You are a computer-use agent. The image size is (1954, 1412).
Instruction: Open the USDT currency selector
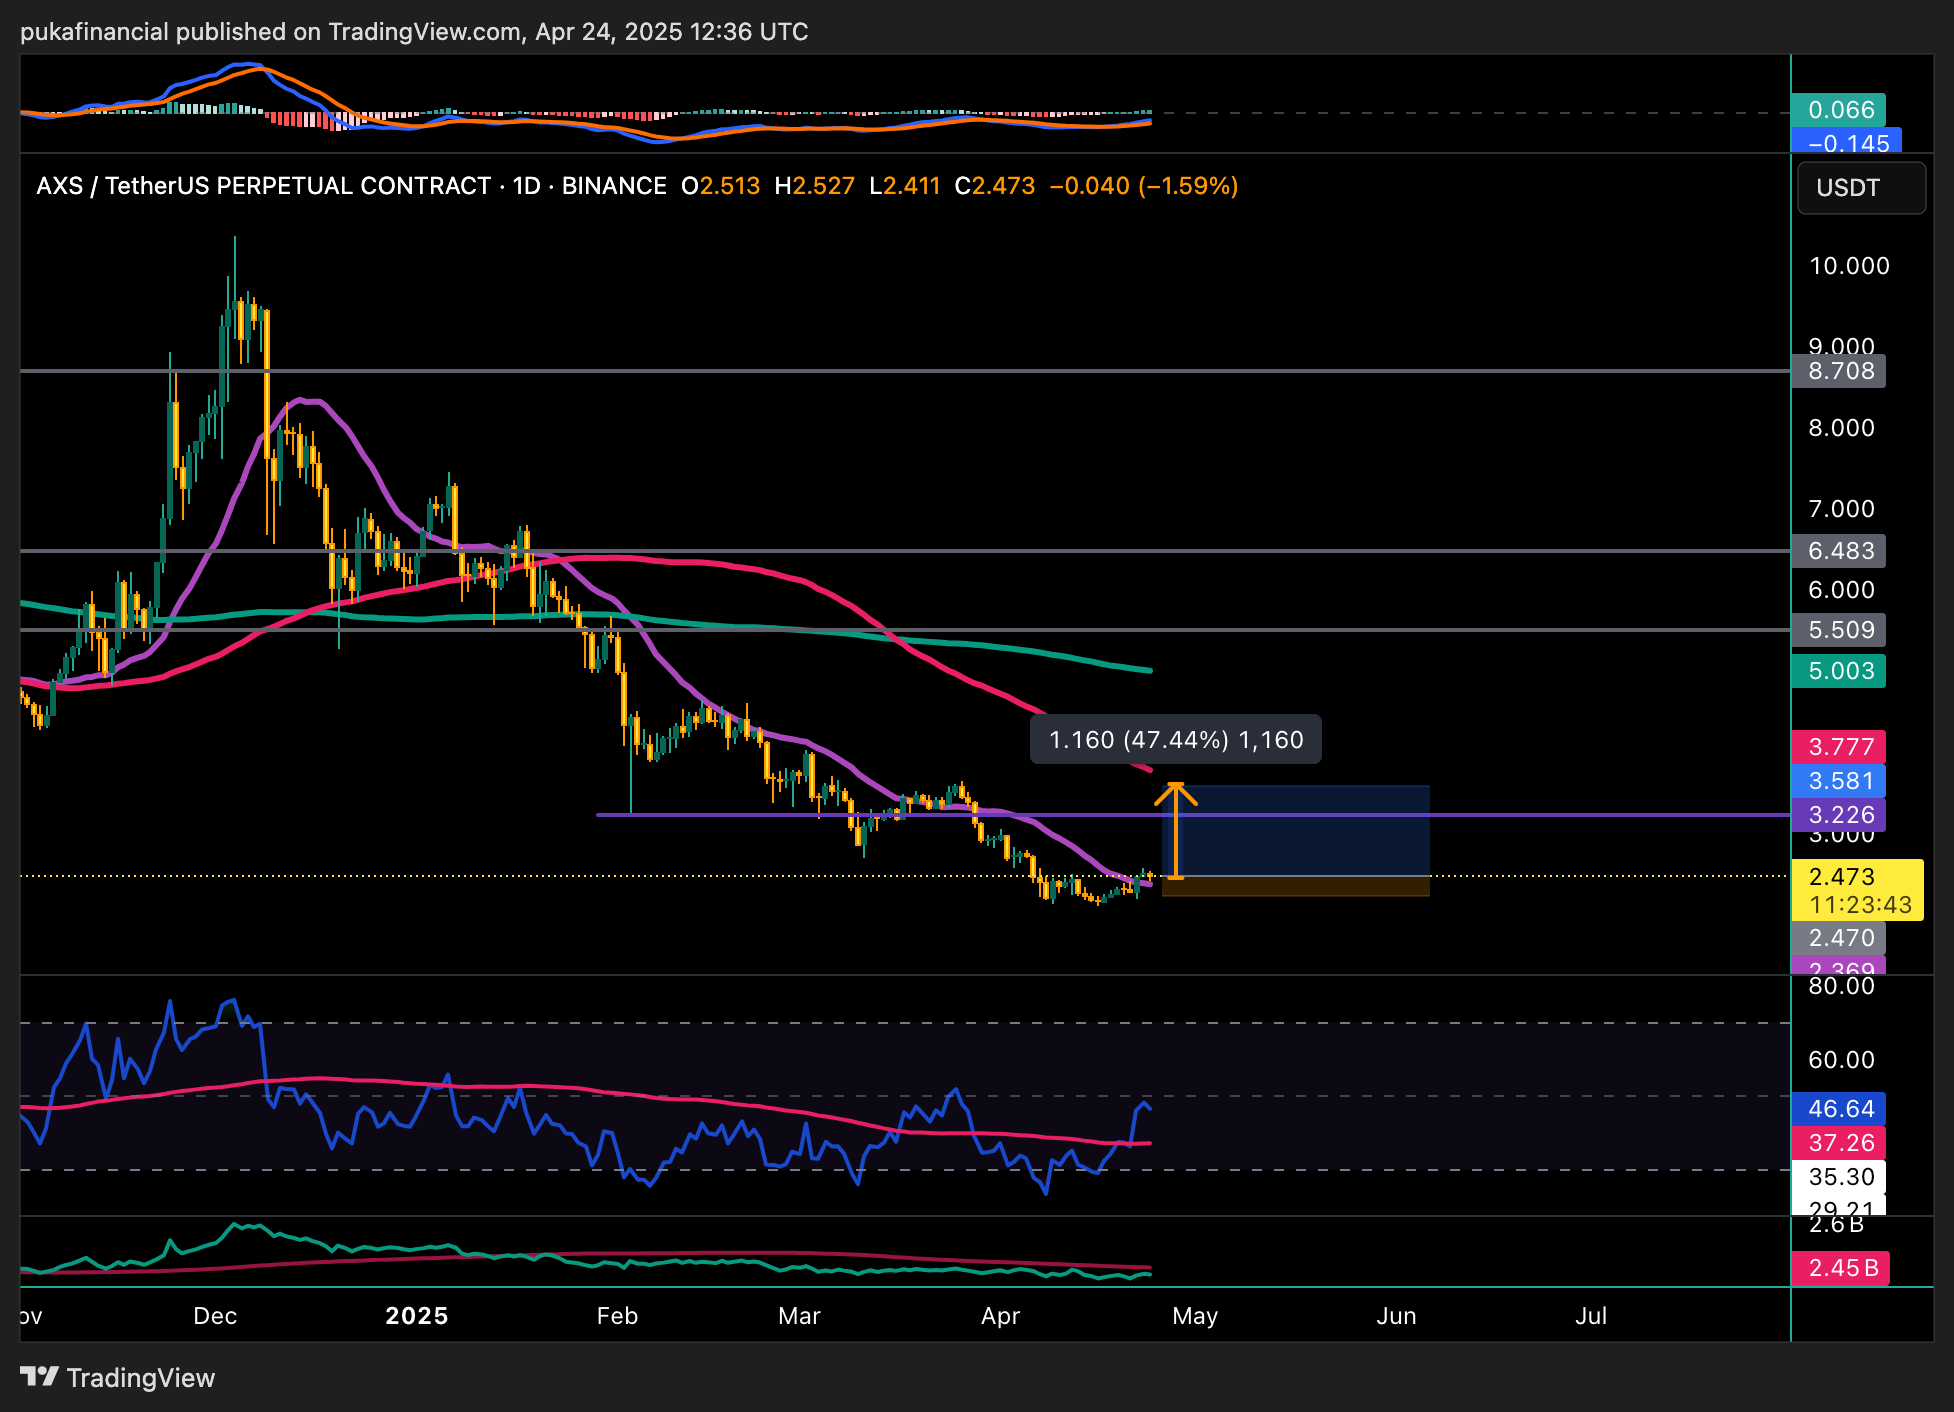point(1860,188)
